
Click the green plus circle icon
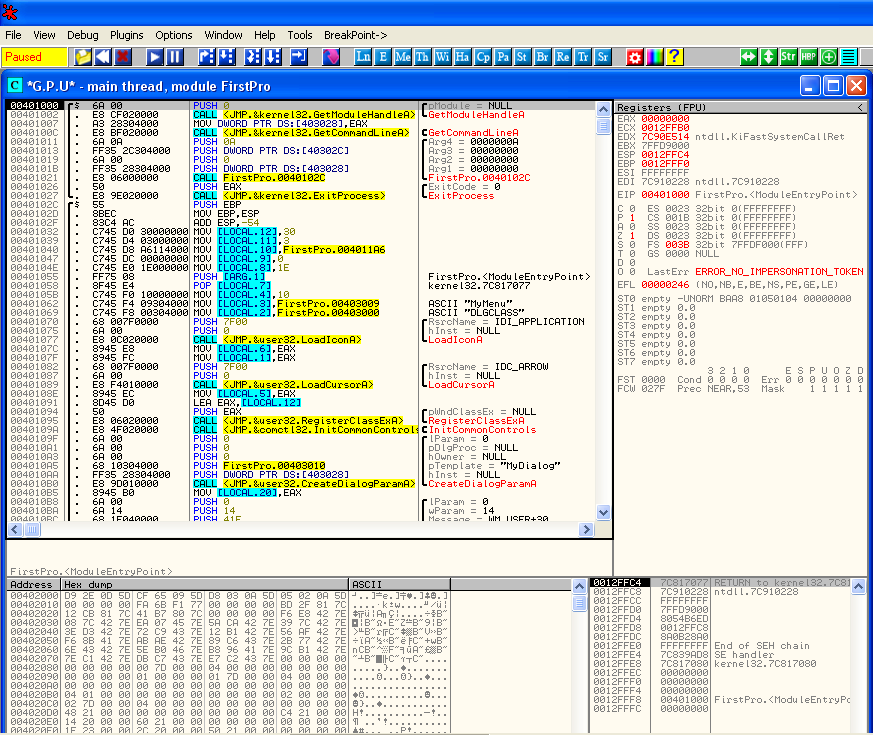(x=829, y=57)
